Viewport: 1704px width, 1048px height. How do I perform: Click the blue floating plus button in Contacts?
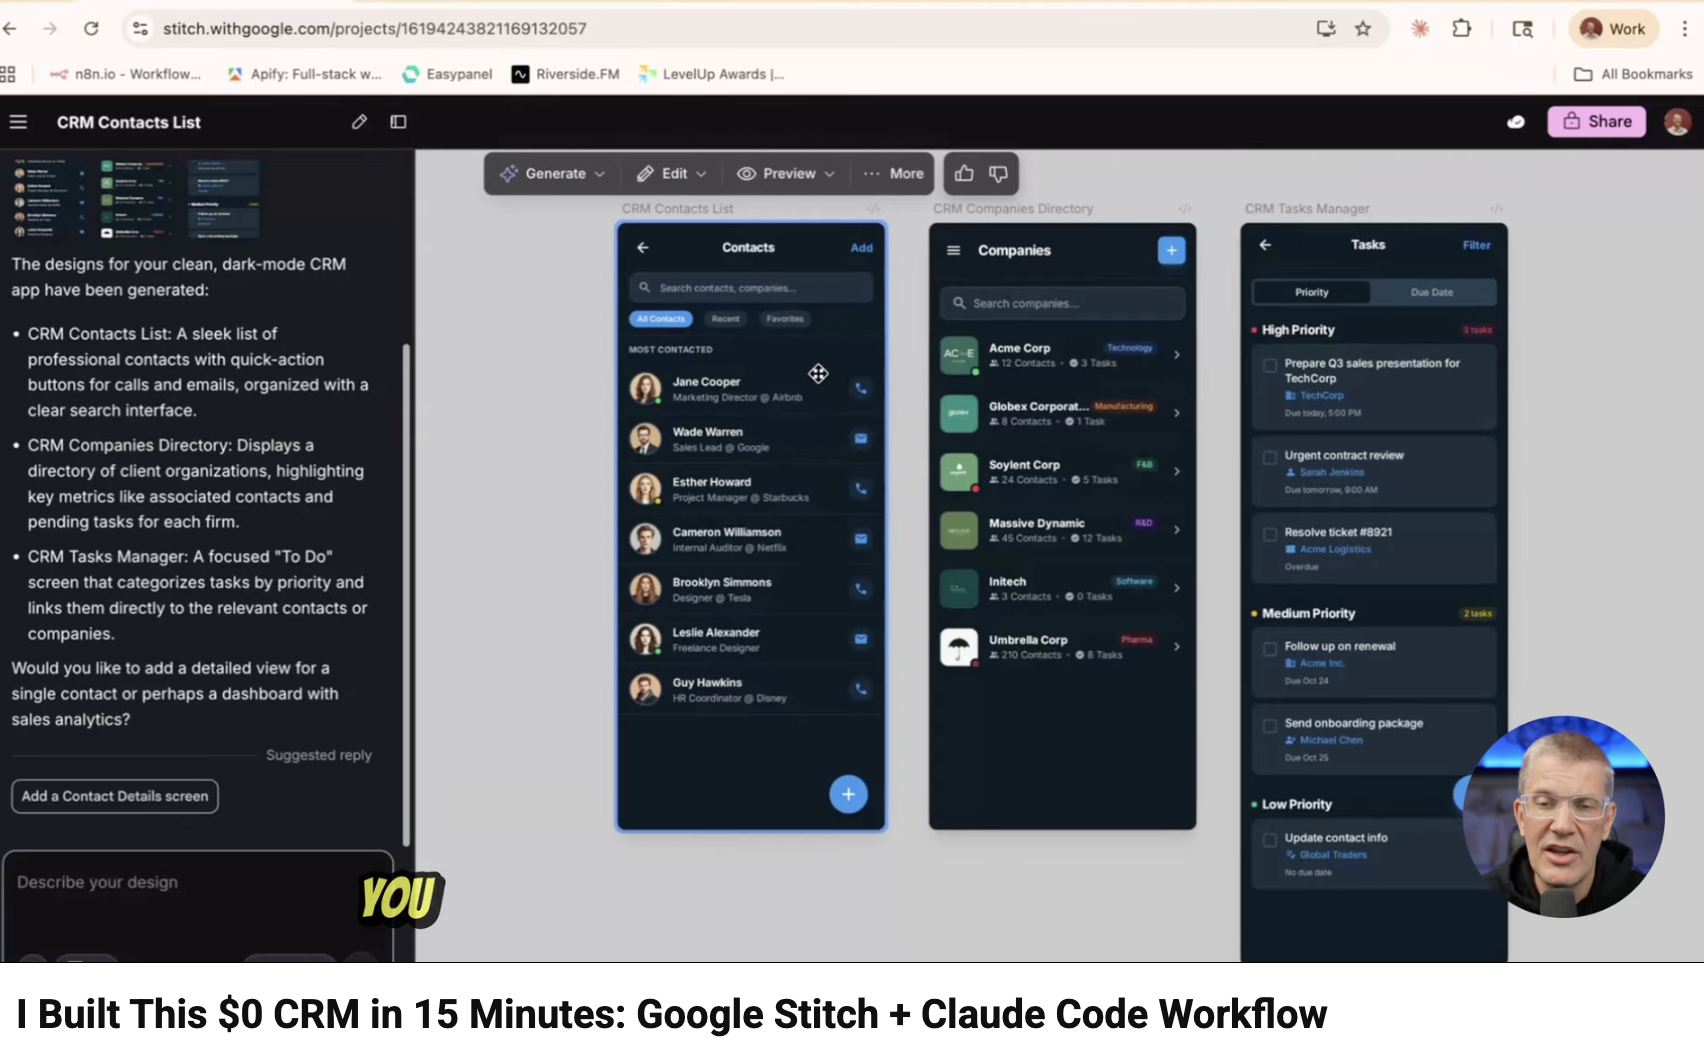(x=848, y=794)
